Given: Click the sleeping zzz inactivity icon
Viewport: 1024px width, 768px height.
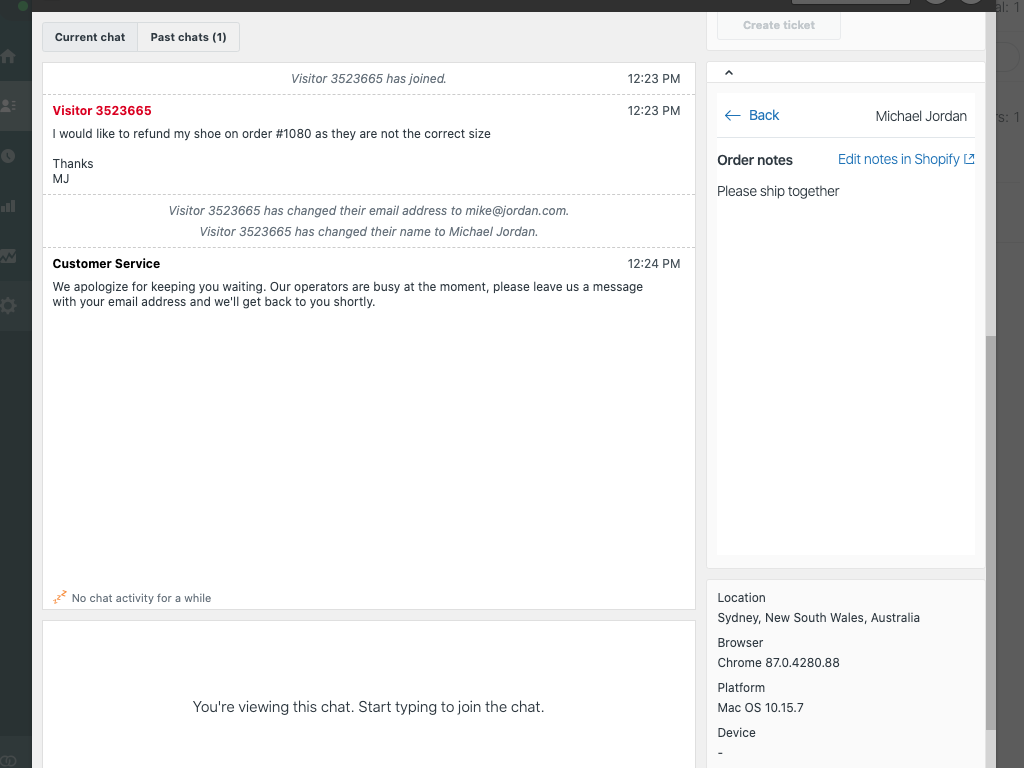Looking at the screenshot, I should [60, 598].
